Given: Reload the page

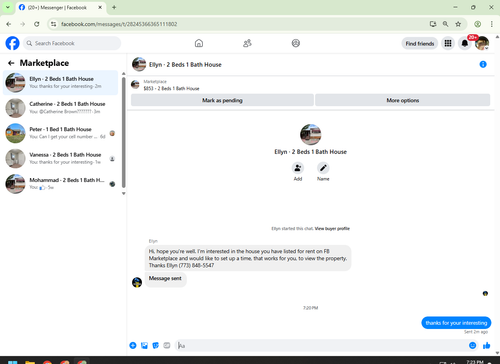Looking at the screenshot, I should [37, 24].
